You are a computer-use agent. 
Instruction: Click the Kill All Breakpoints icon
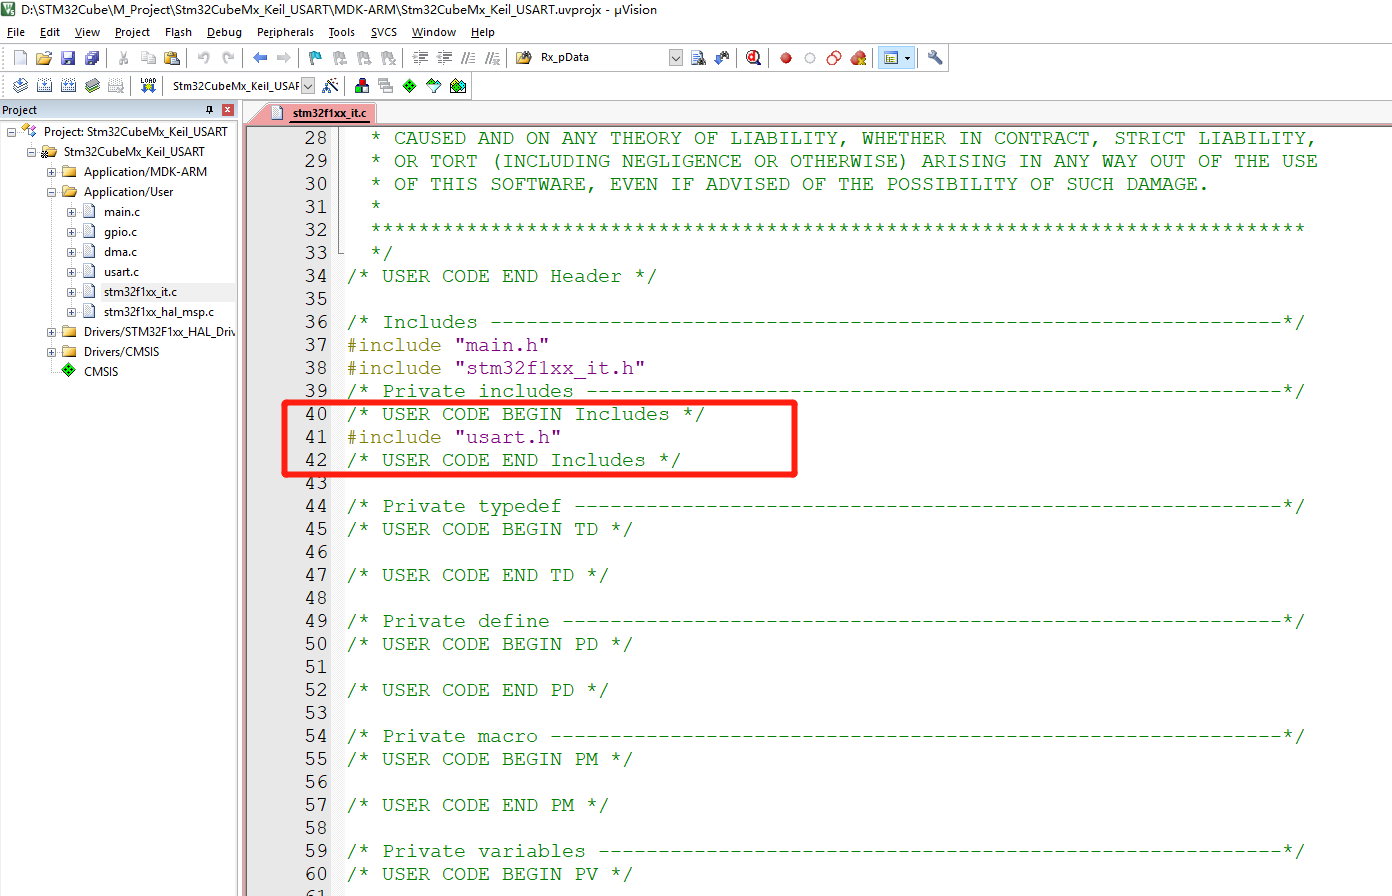[x=858, y=57]
